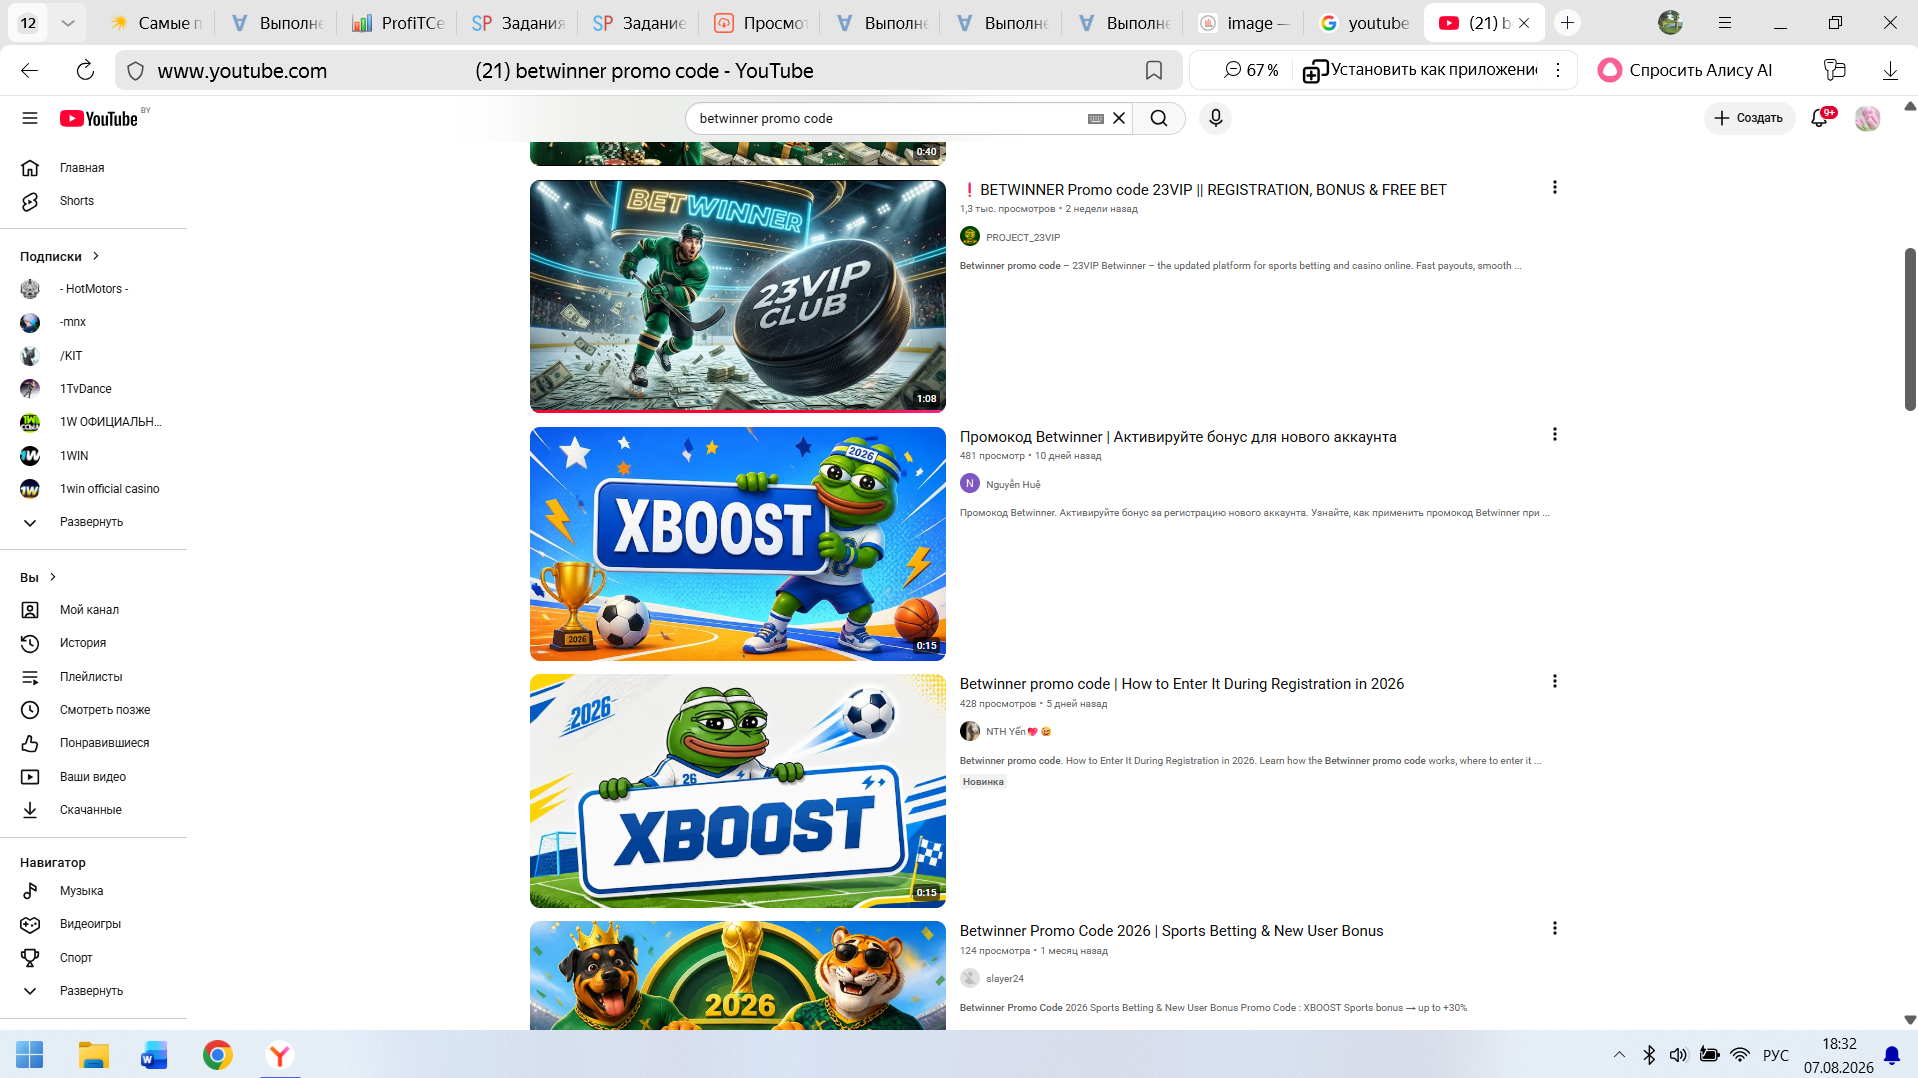Open options for the Promo Code 2026 video

1554,928
